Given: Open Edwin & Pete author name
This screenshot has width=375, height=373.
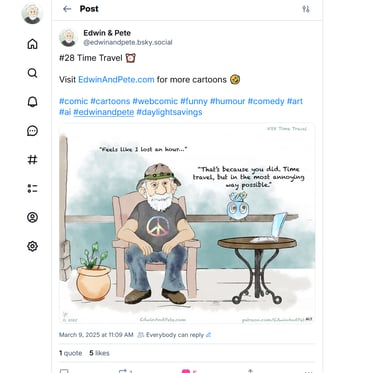Looking at the screenshot, I should coord(107,33).
